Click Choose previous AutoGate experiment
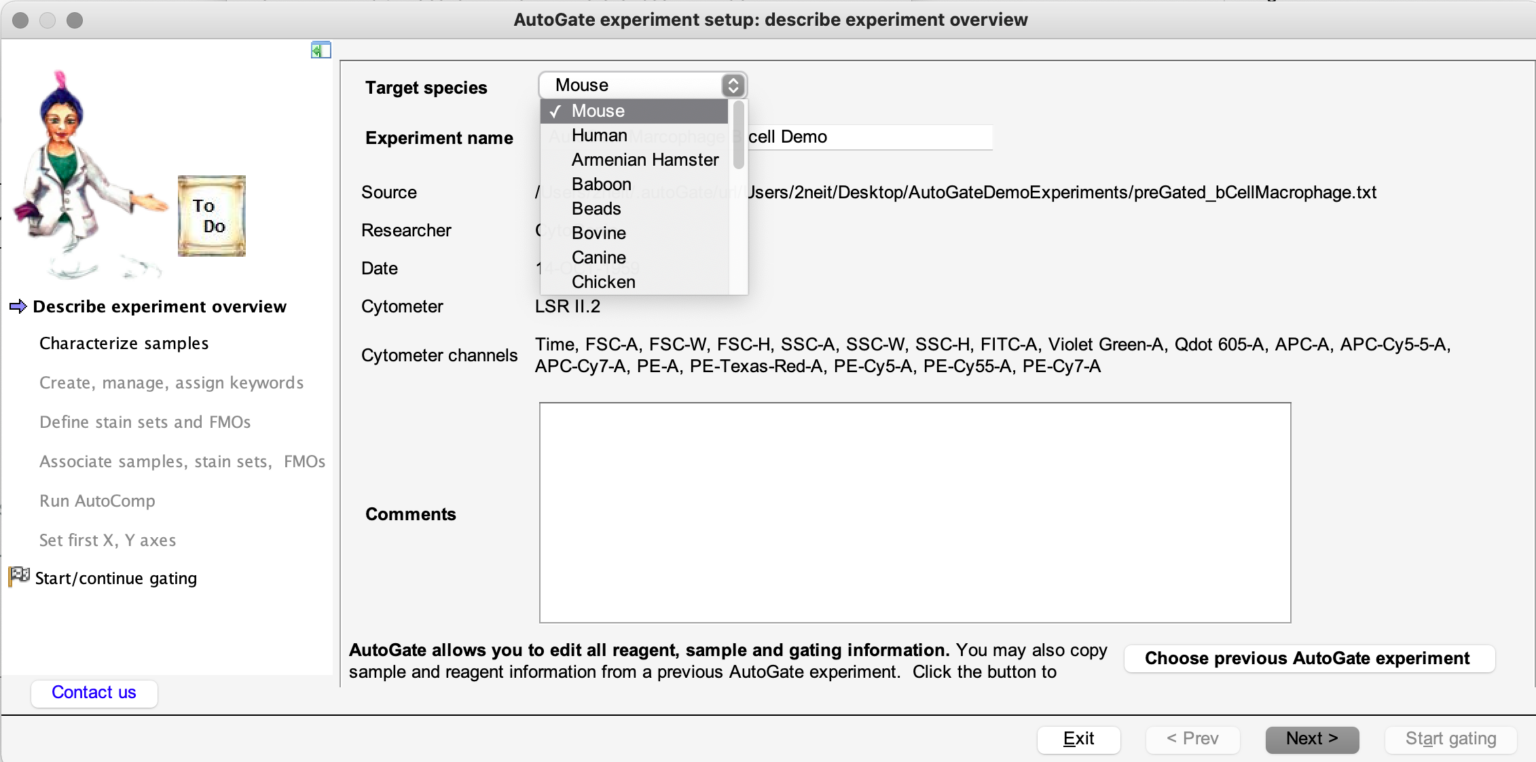The width and height of the screenshot is (1536, 762). pos(1309,658)
